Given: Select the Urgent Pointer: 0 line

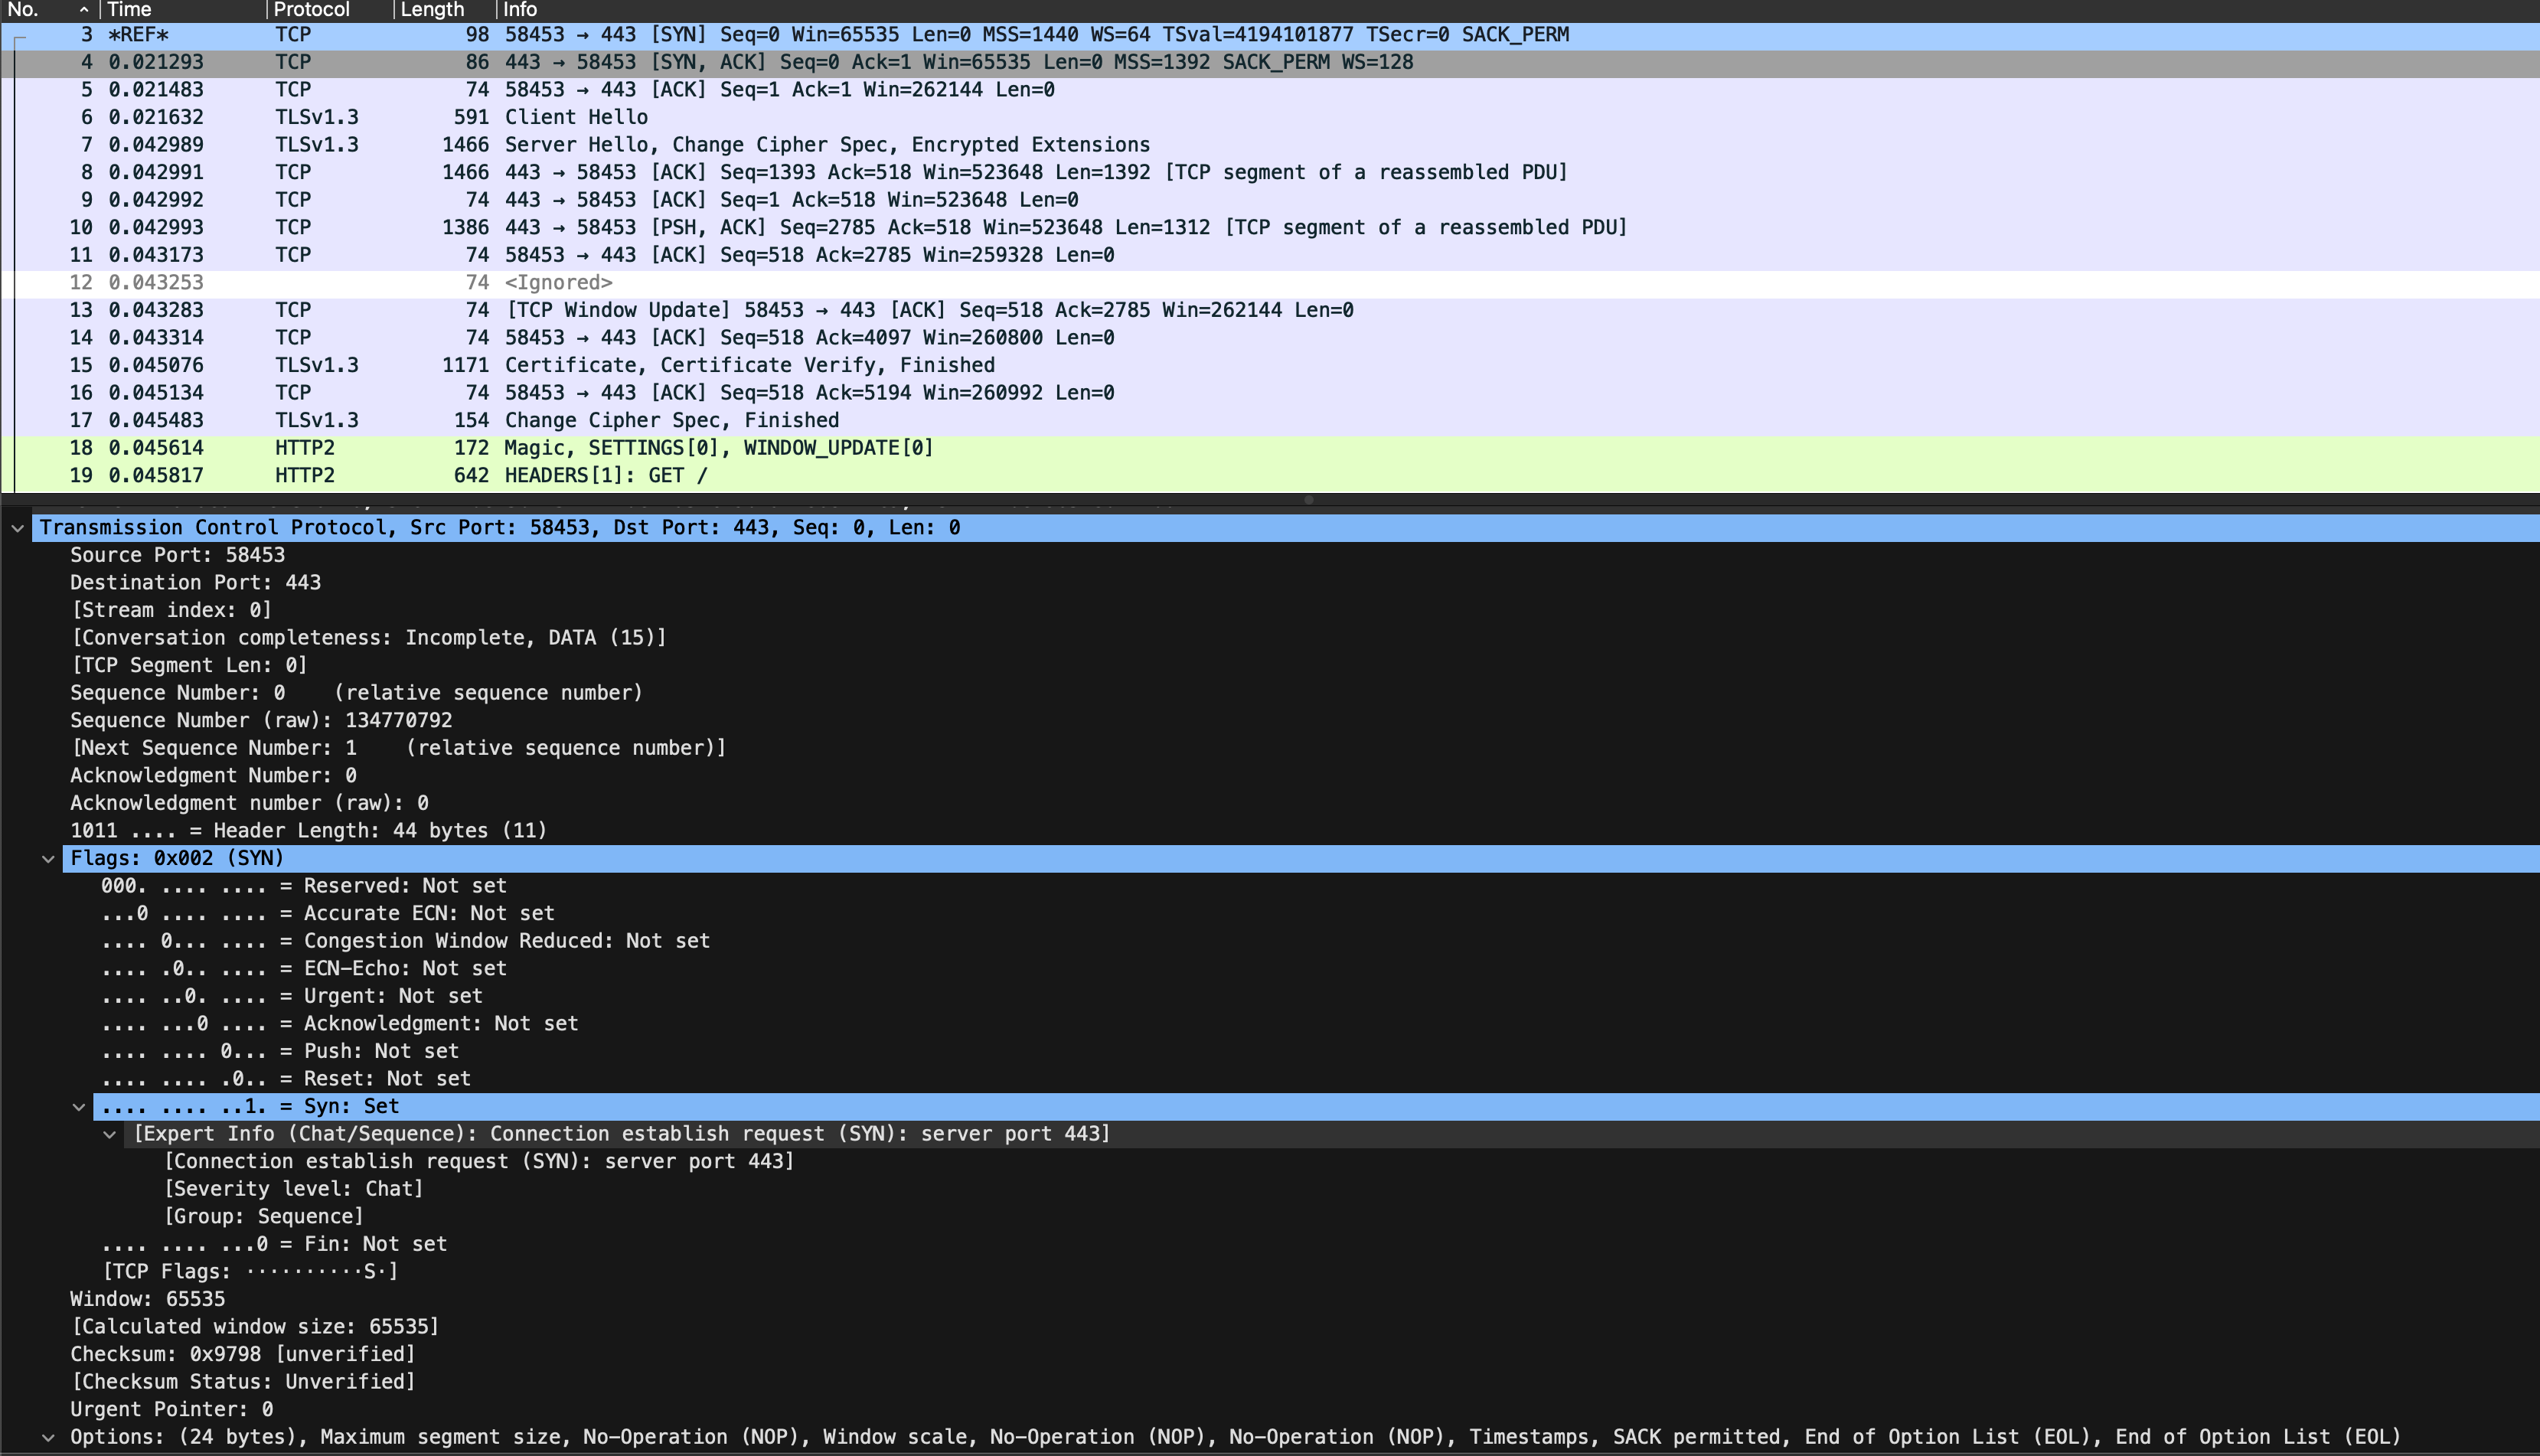Looking at the screenshot, I should pyautogui.click(x=172, y=1410).
